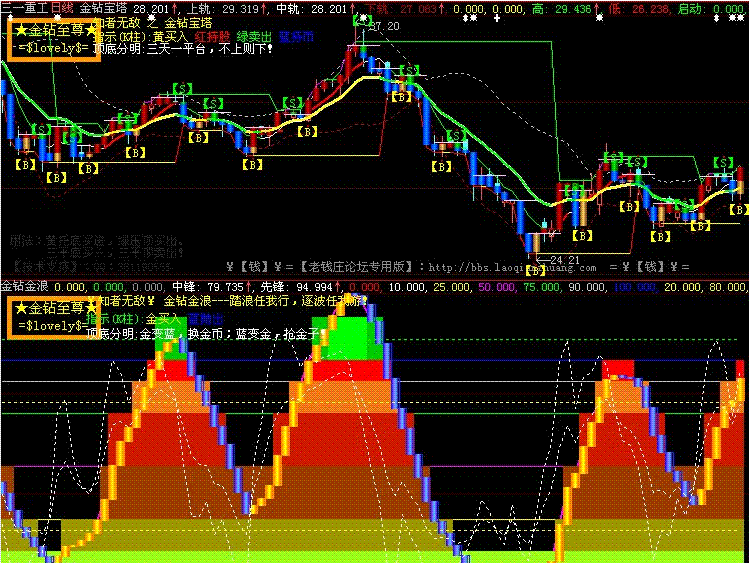Click the 金买入 legend label

(163, 319)
